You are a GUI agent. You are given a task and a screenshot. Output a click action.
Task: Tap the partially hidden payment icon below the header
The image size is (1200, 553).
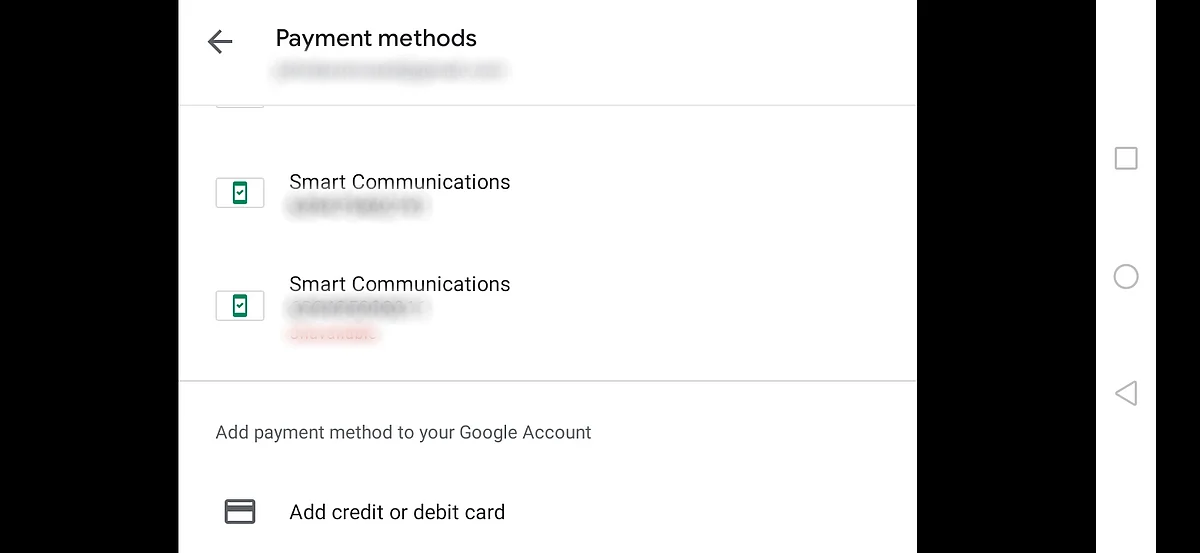tap(240, 104)
